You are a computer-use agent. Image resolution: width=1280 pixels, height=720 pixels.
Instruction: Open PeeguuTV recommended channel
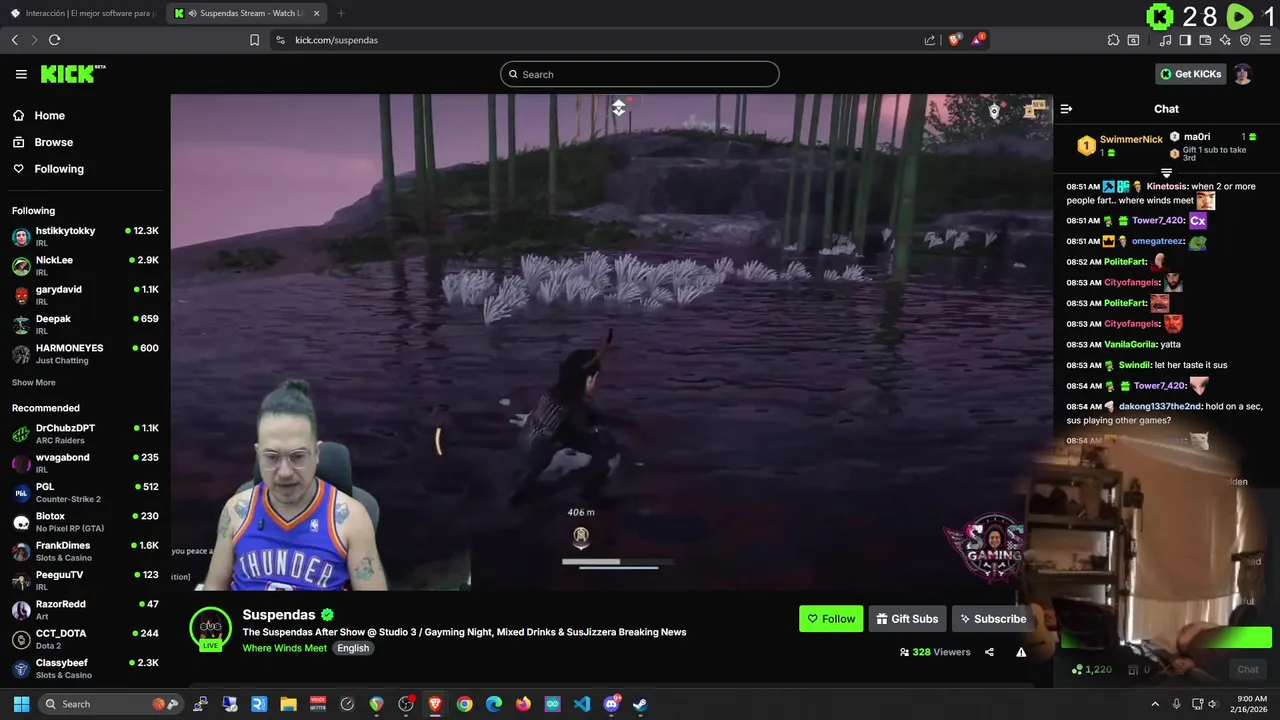coord(85,580)
